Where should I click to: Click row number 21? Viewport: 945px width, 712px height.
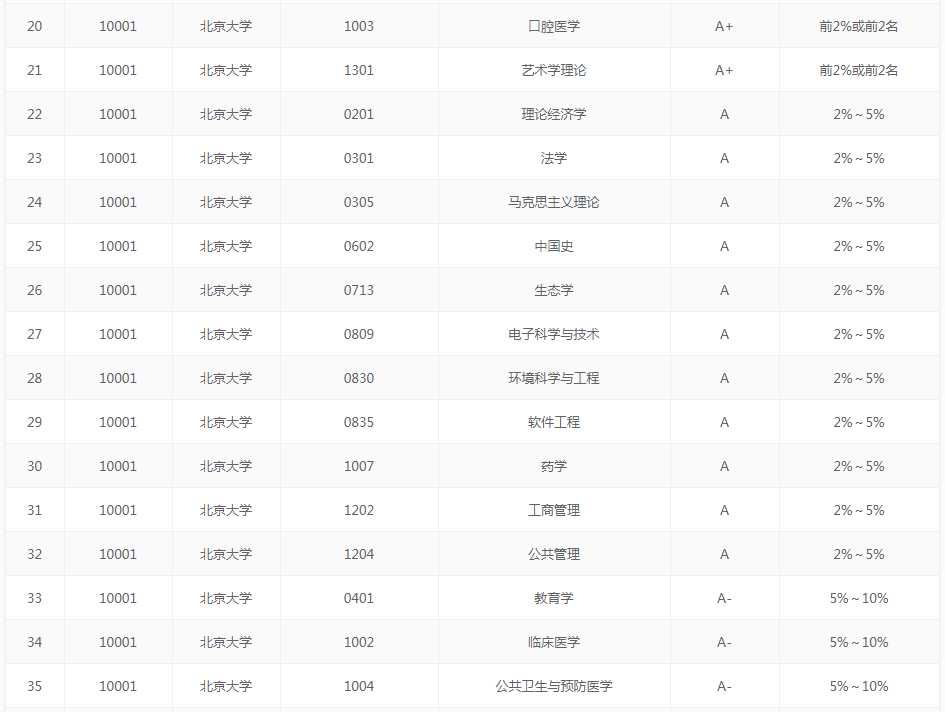pyautogui.click(x=34, y=70)
